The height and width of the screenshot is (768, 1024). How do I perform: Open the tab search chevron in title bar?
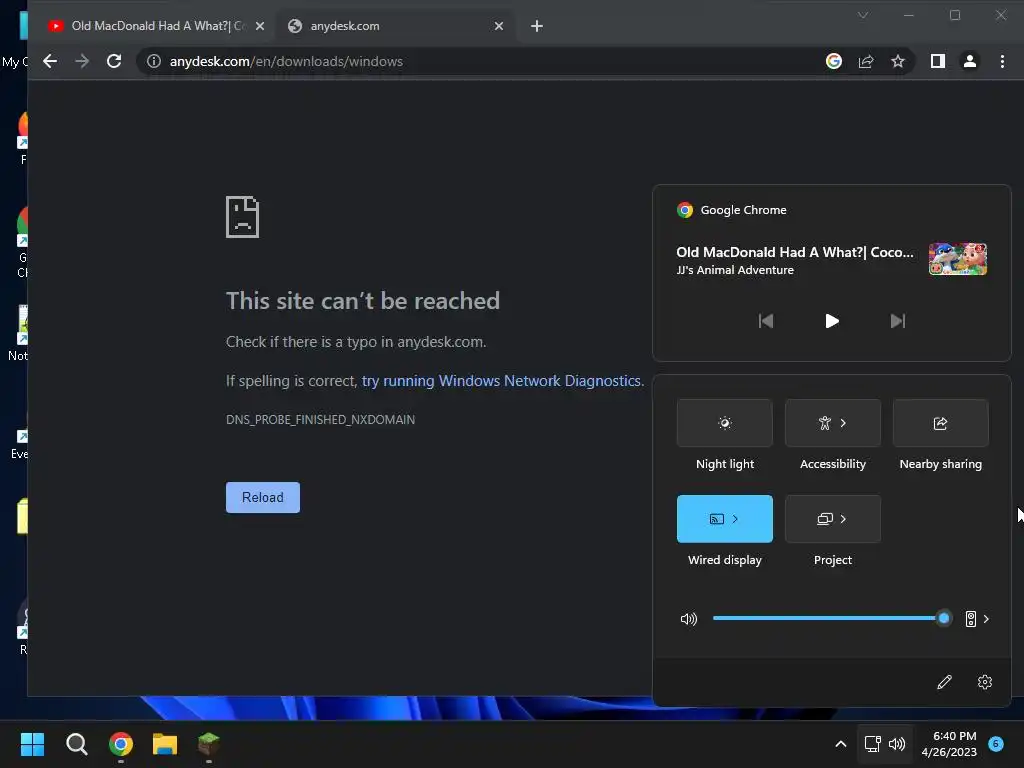tap(863, 15)
